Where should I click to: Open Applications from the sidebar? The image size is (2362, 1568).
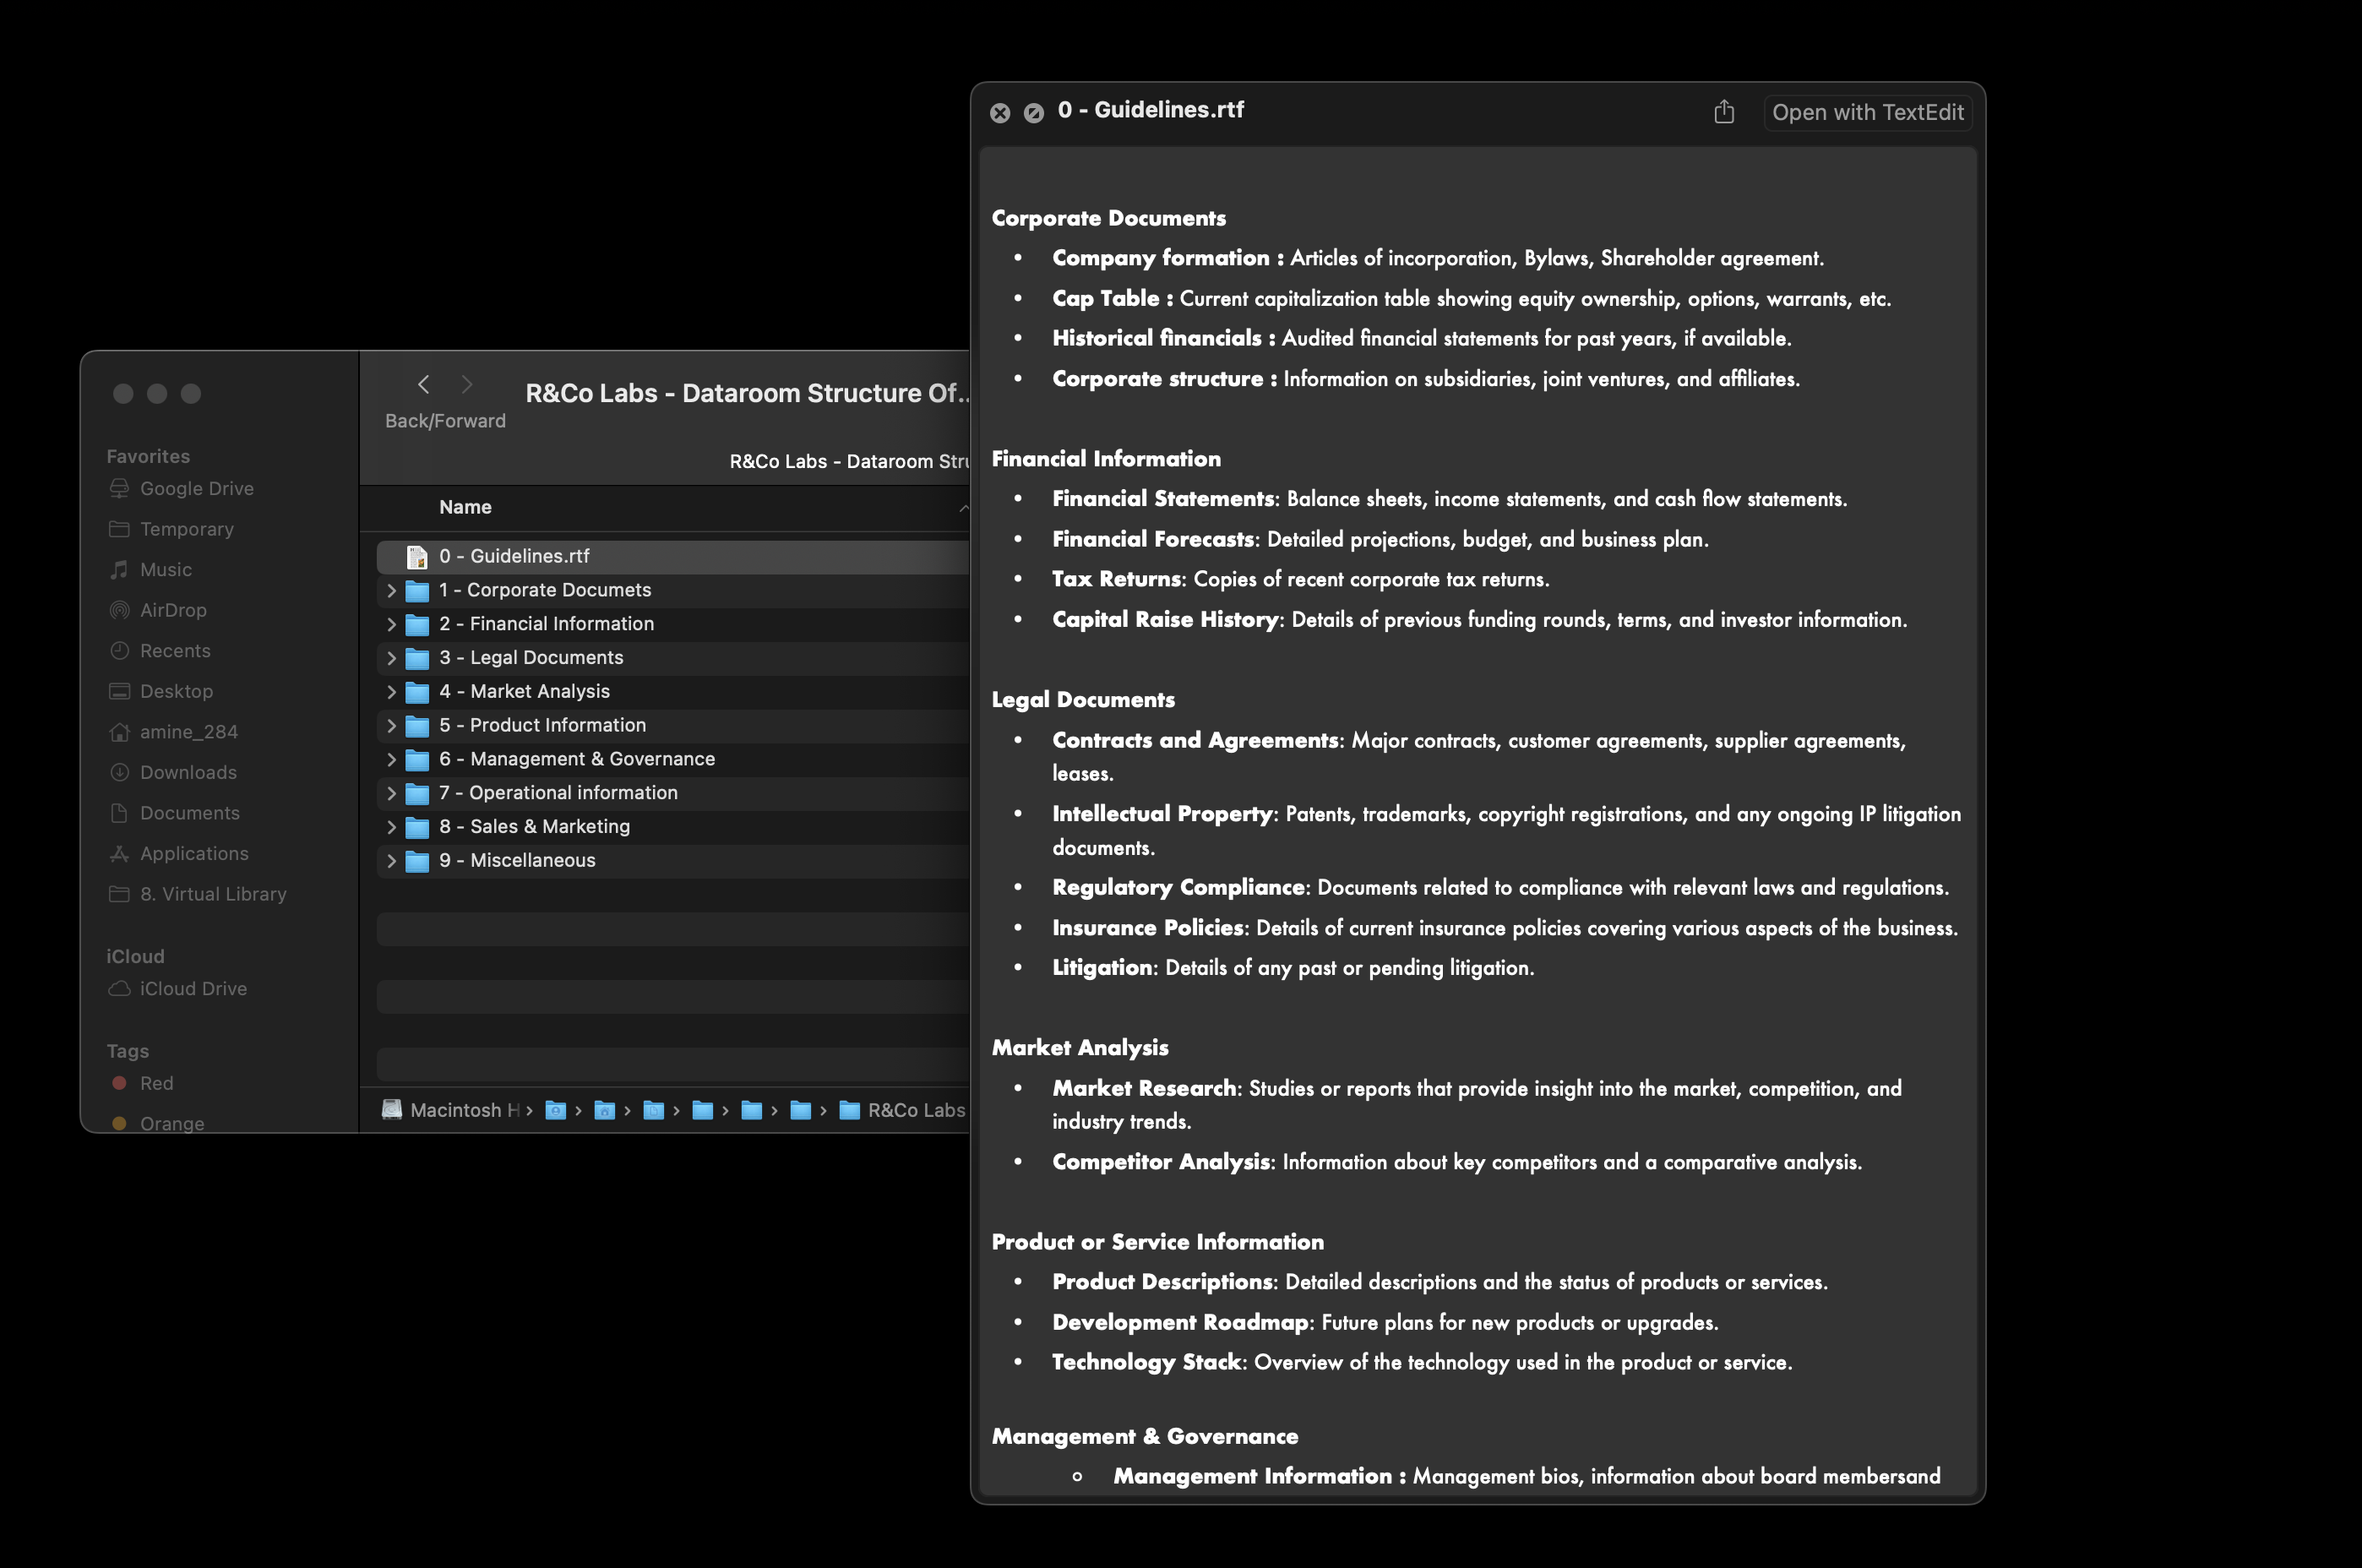(194, 853)
